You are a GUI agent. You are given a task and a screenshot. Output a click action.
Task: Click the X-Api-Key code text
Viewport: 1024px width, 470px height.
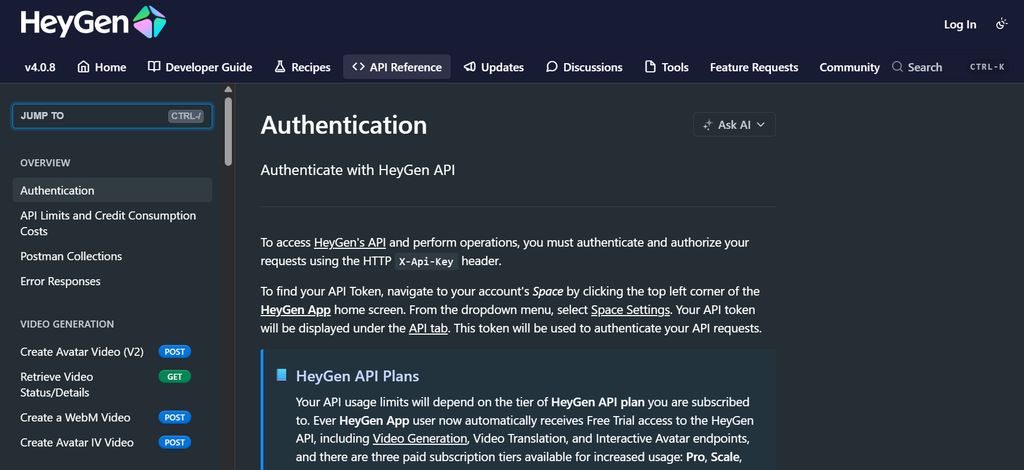point(428,261)
